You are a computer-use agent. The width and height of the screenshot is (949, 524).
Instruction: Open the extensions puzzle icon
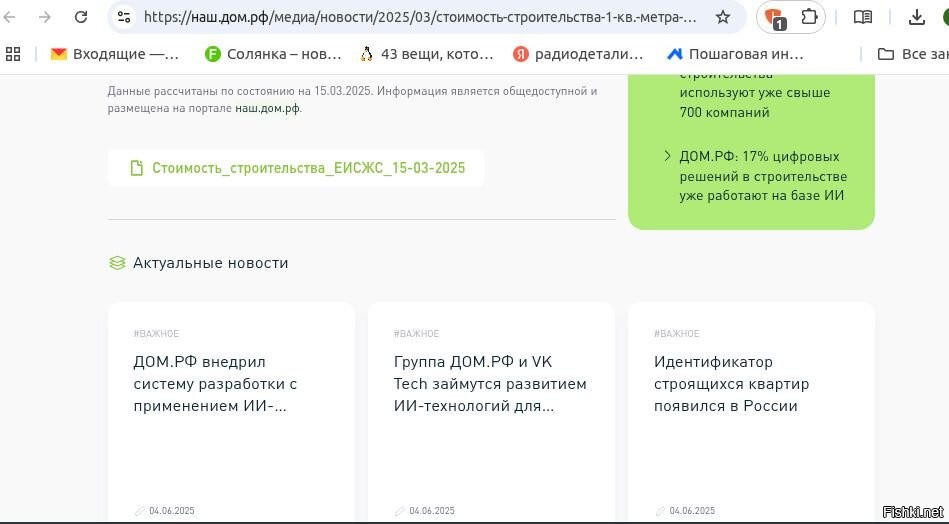point(809,17)
